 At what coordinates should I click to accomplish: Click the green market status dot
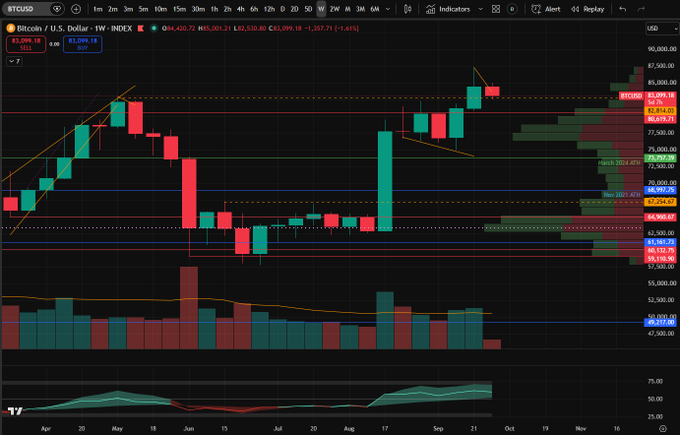(x=154, y=28)
